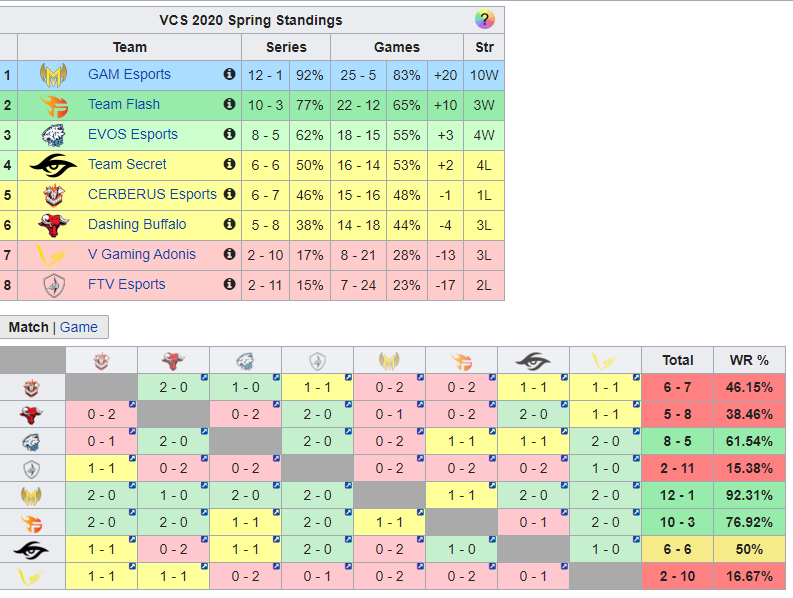Click the EVOS Esports logo in standings
Viewport: 793px width, 598px height.
click(53, 135)
